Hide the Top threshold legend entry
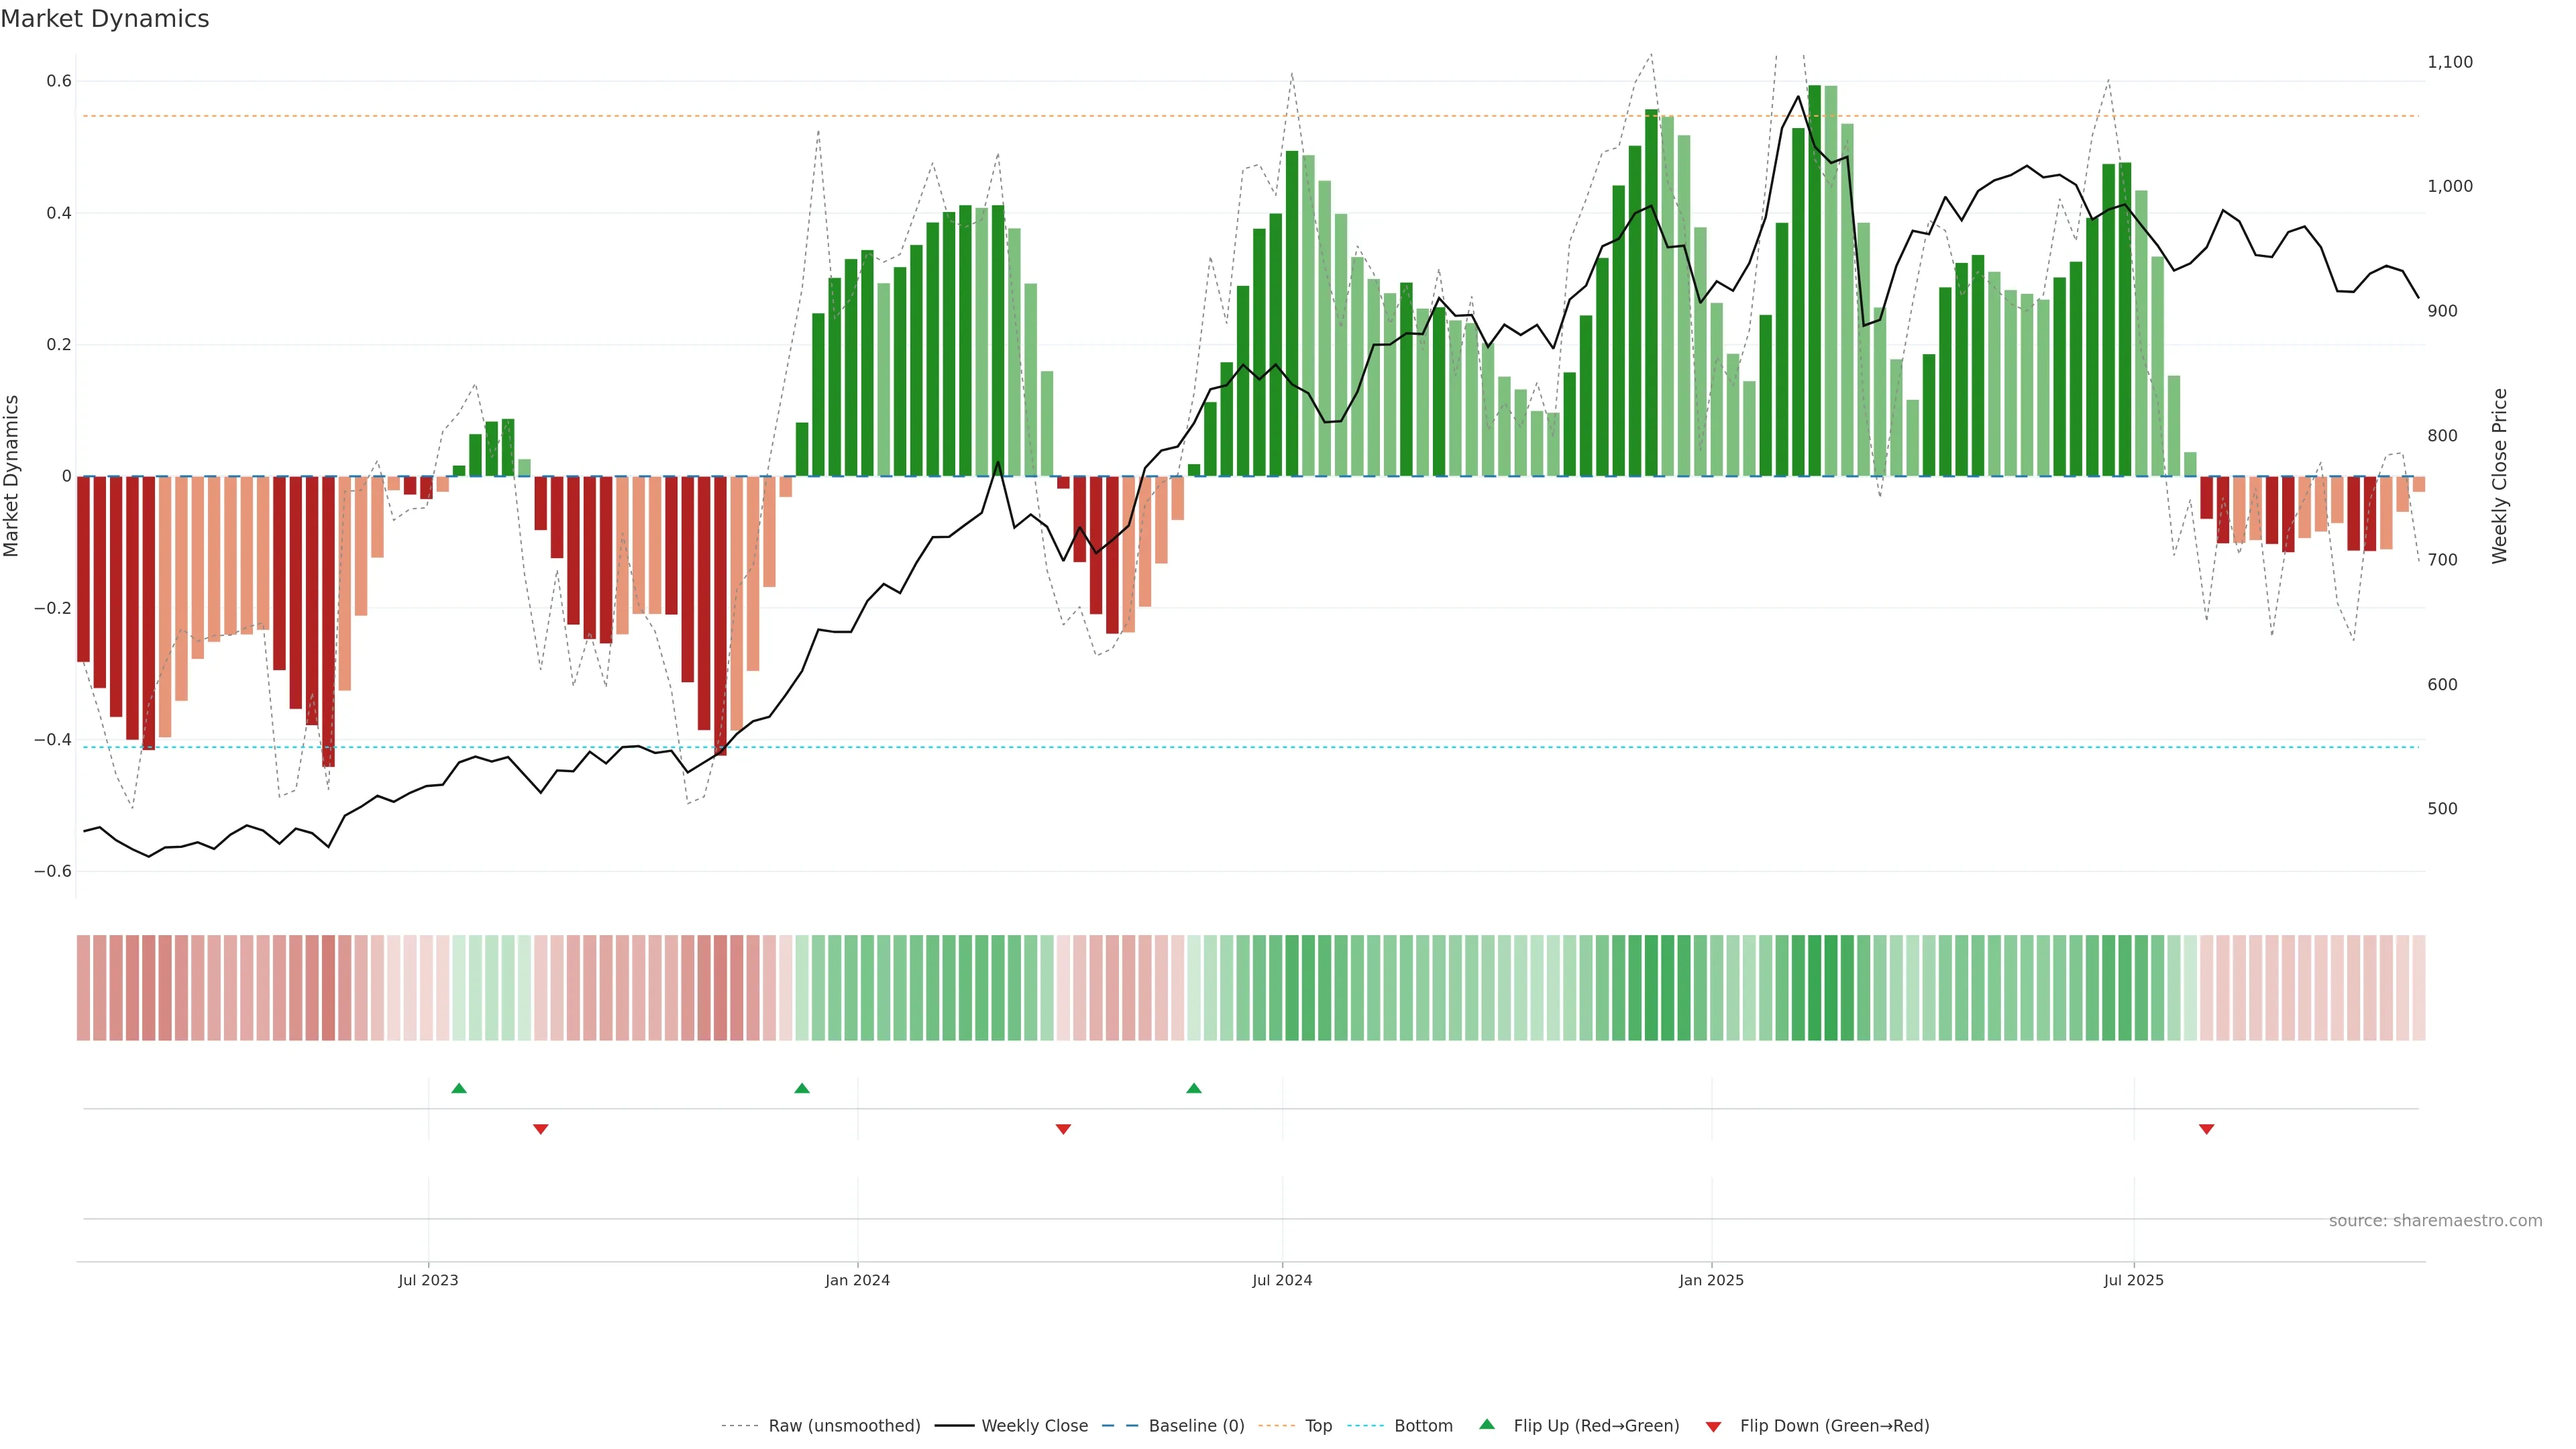The width and height of the screenshot is (2576, 1449). [x=1318, y=1426]
